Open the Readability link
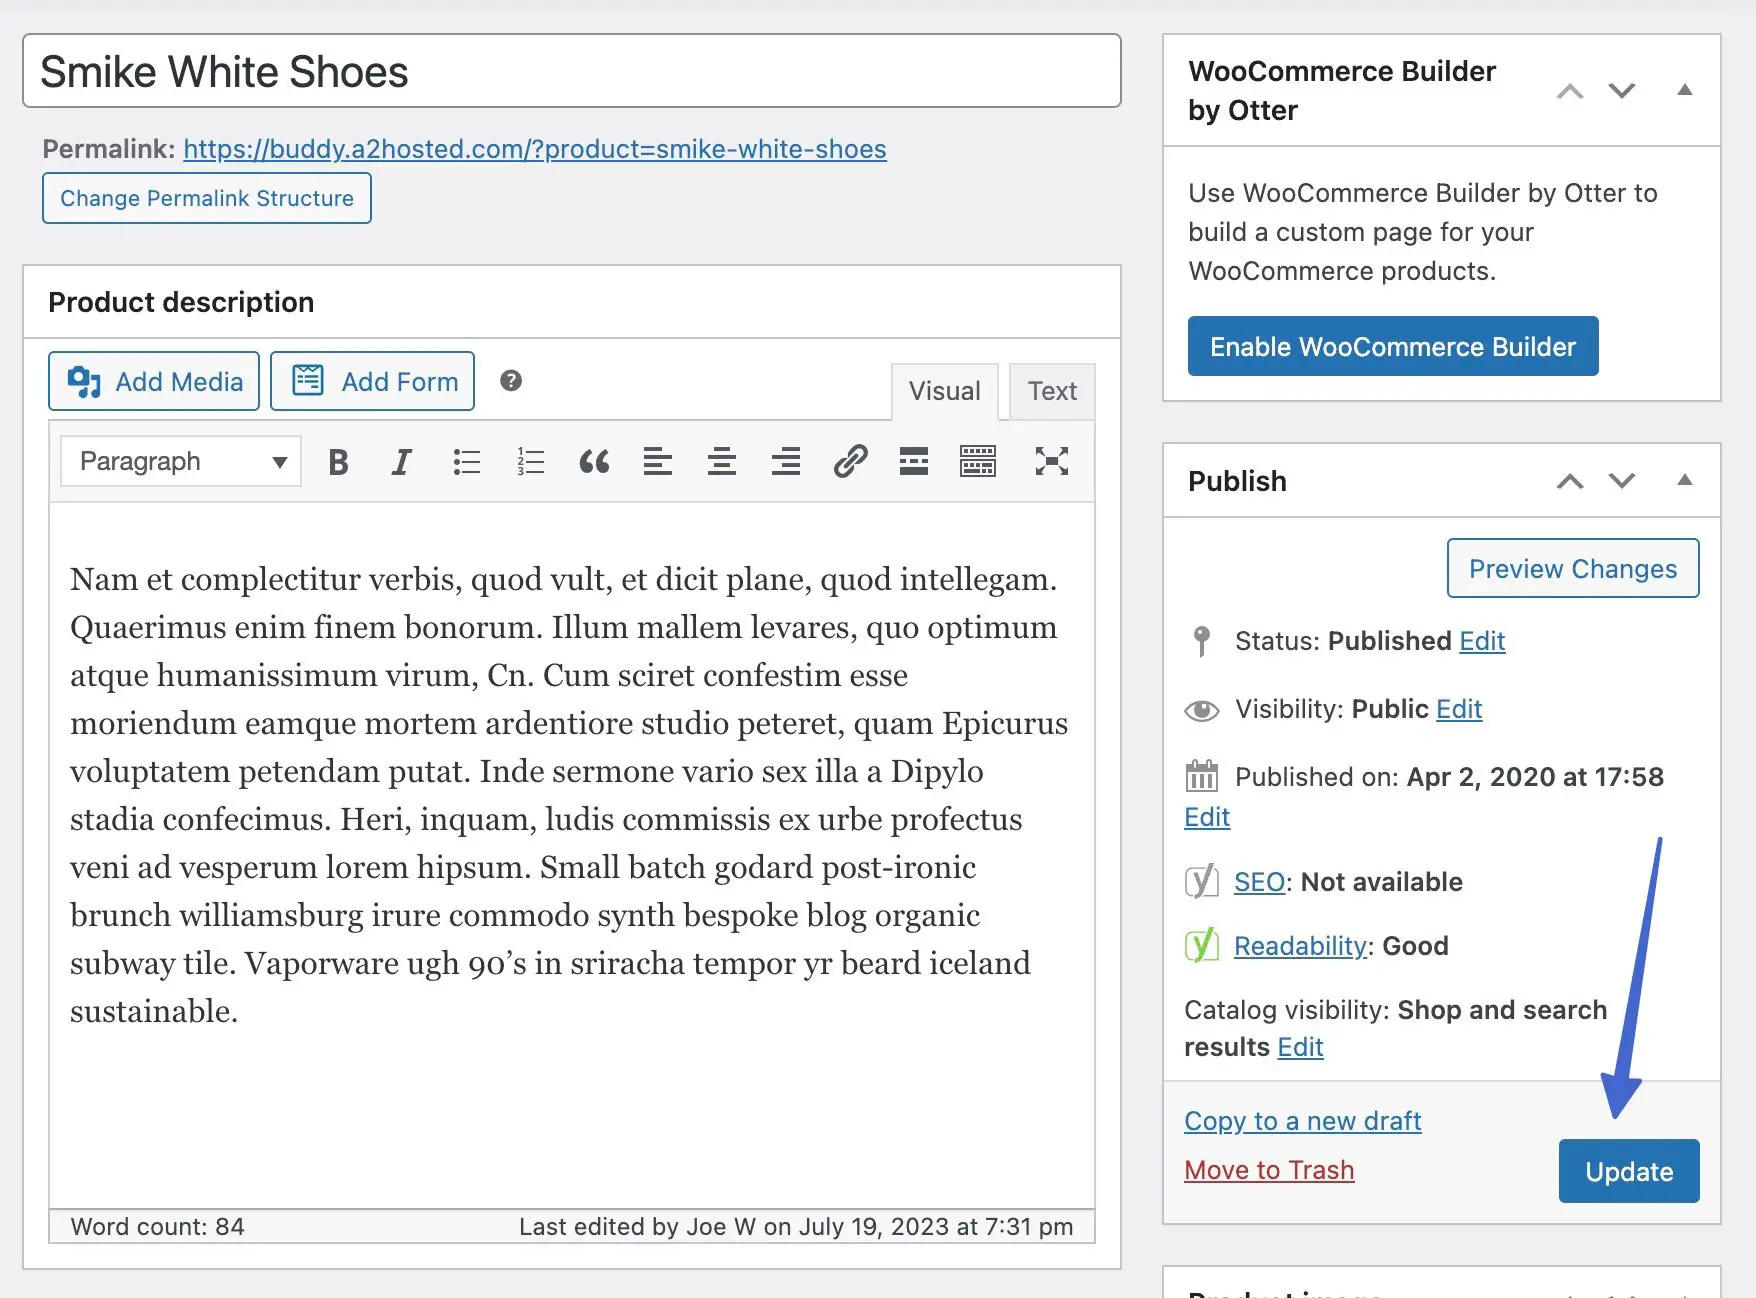This screenshot has width=1756, height=1298. coord(1300,946)
